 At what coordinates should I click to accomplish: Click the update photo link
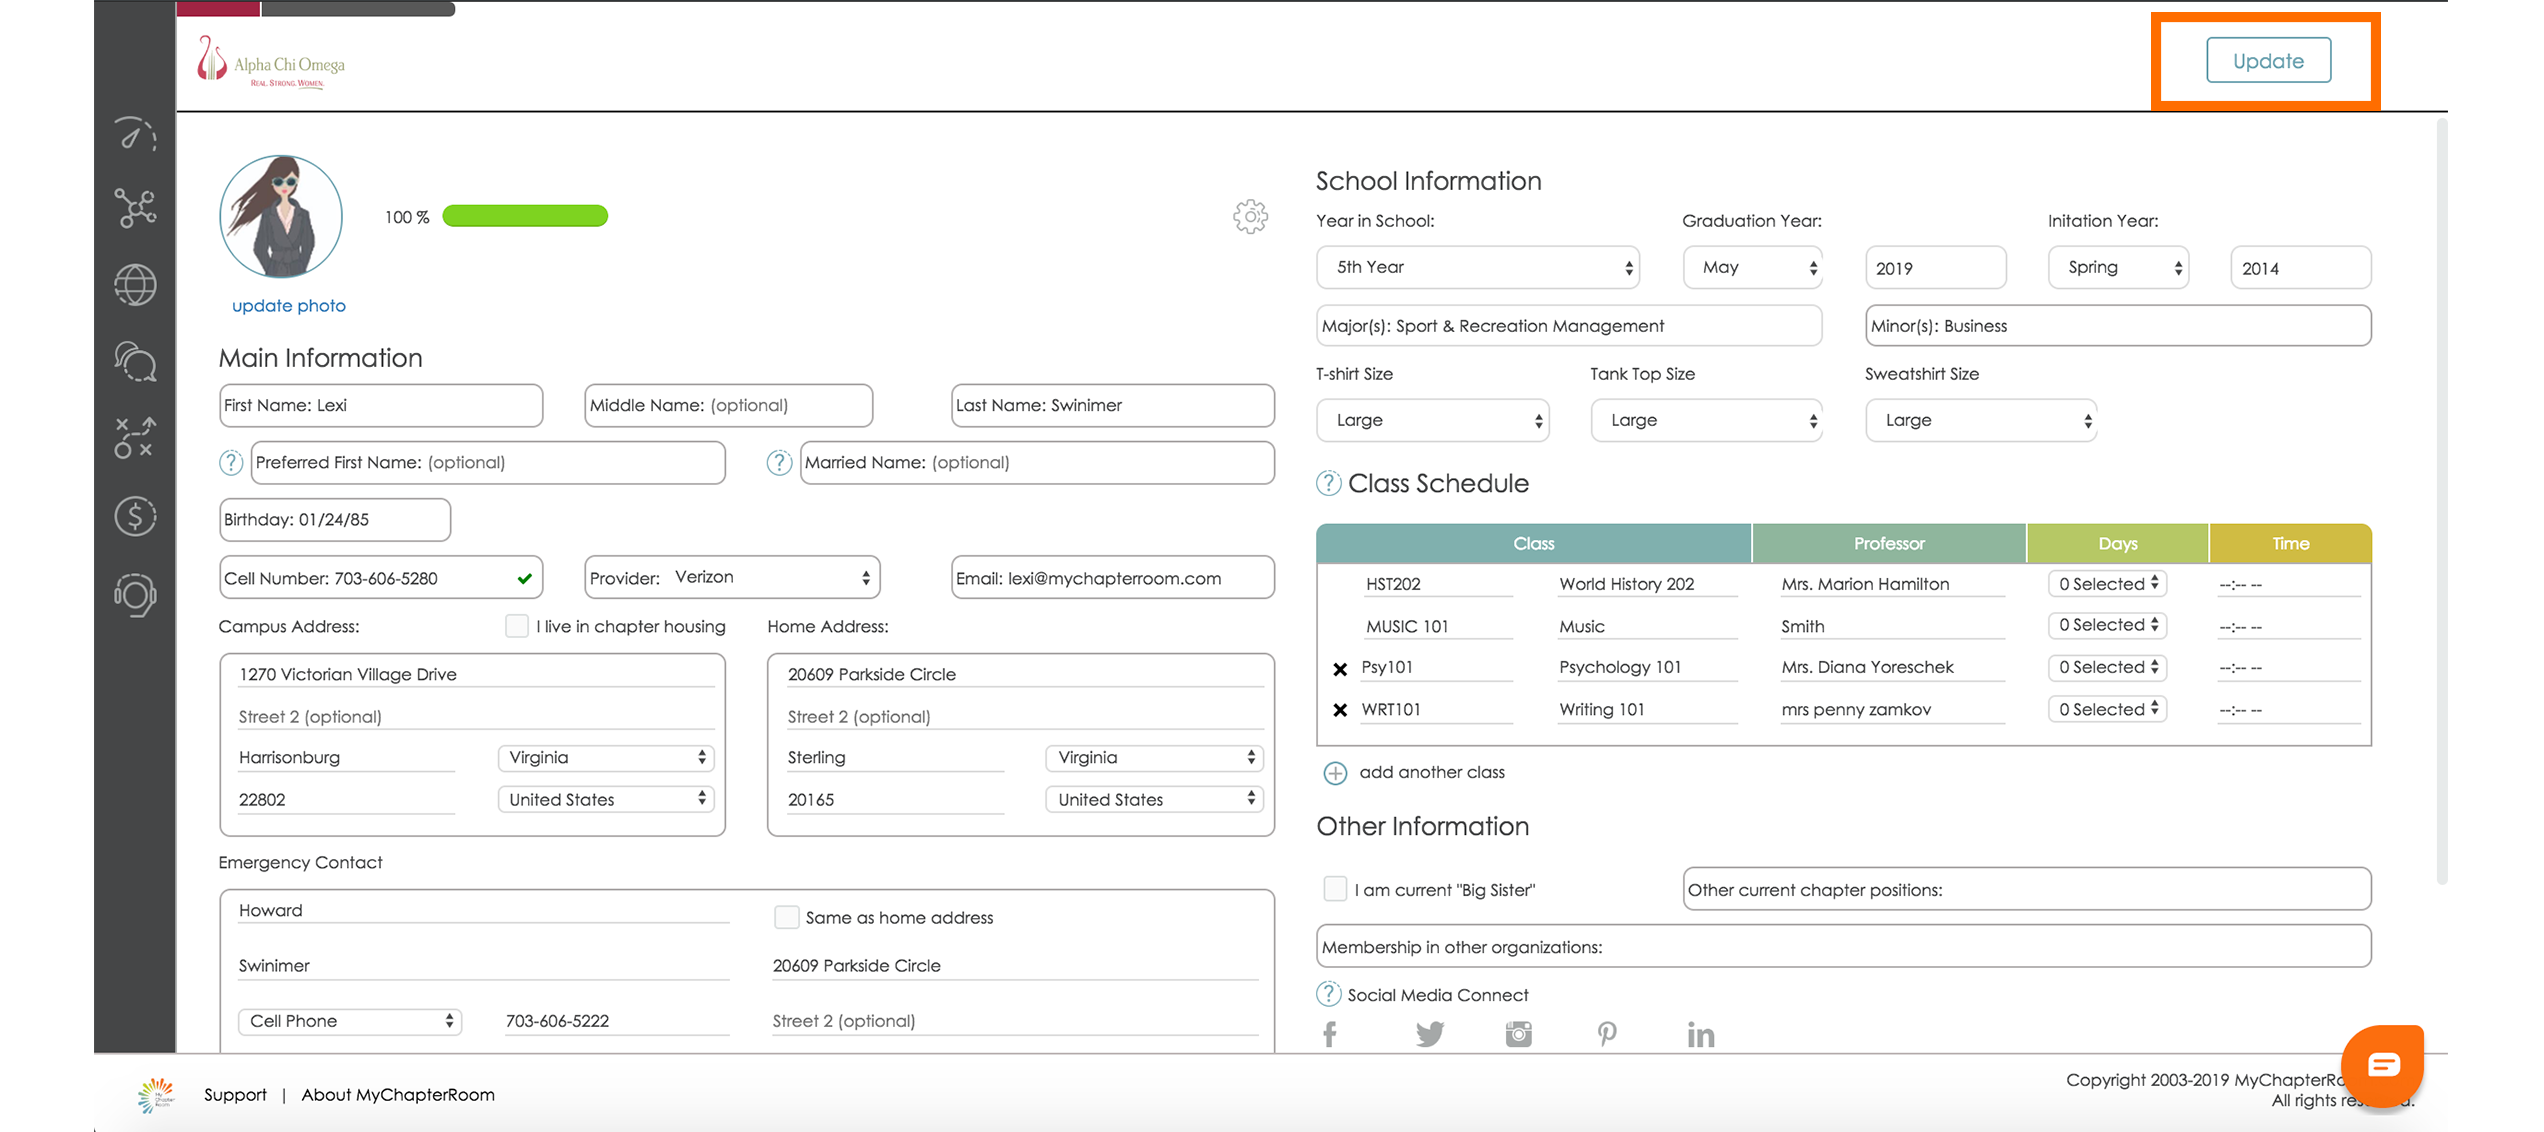289,306
